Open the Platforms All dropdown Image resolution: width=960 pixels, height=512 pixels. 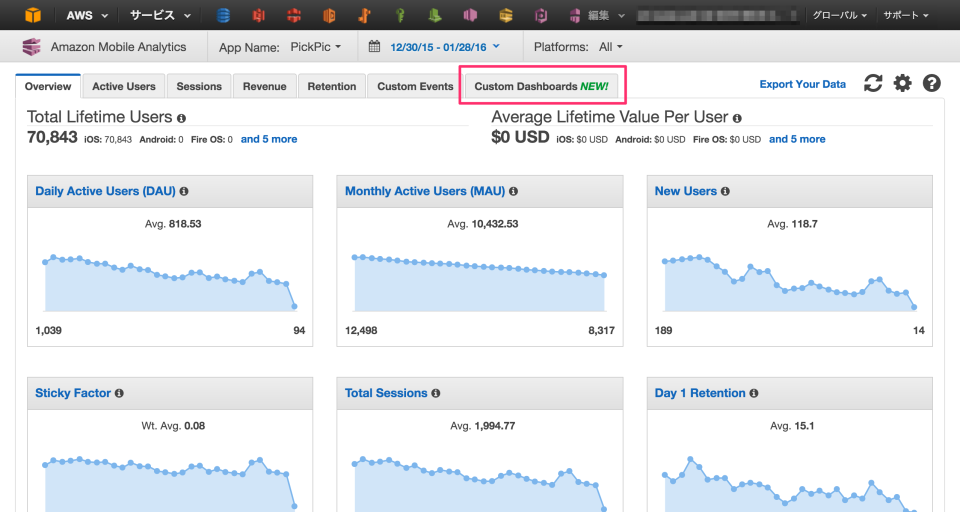click(610, 47)
